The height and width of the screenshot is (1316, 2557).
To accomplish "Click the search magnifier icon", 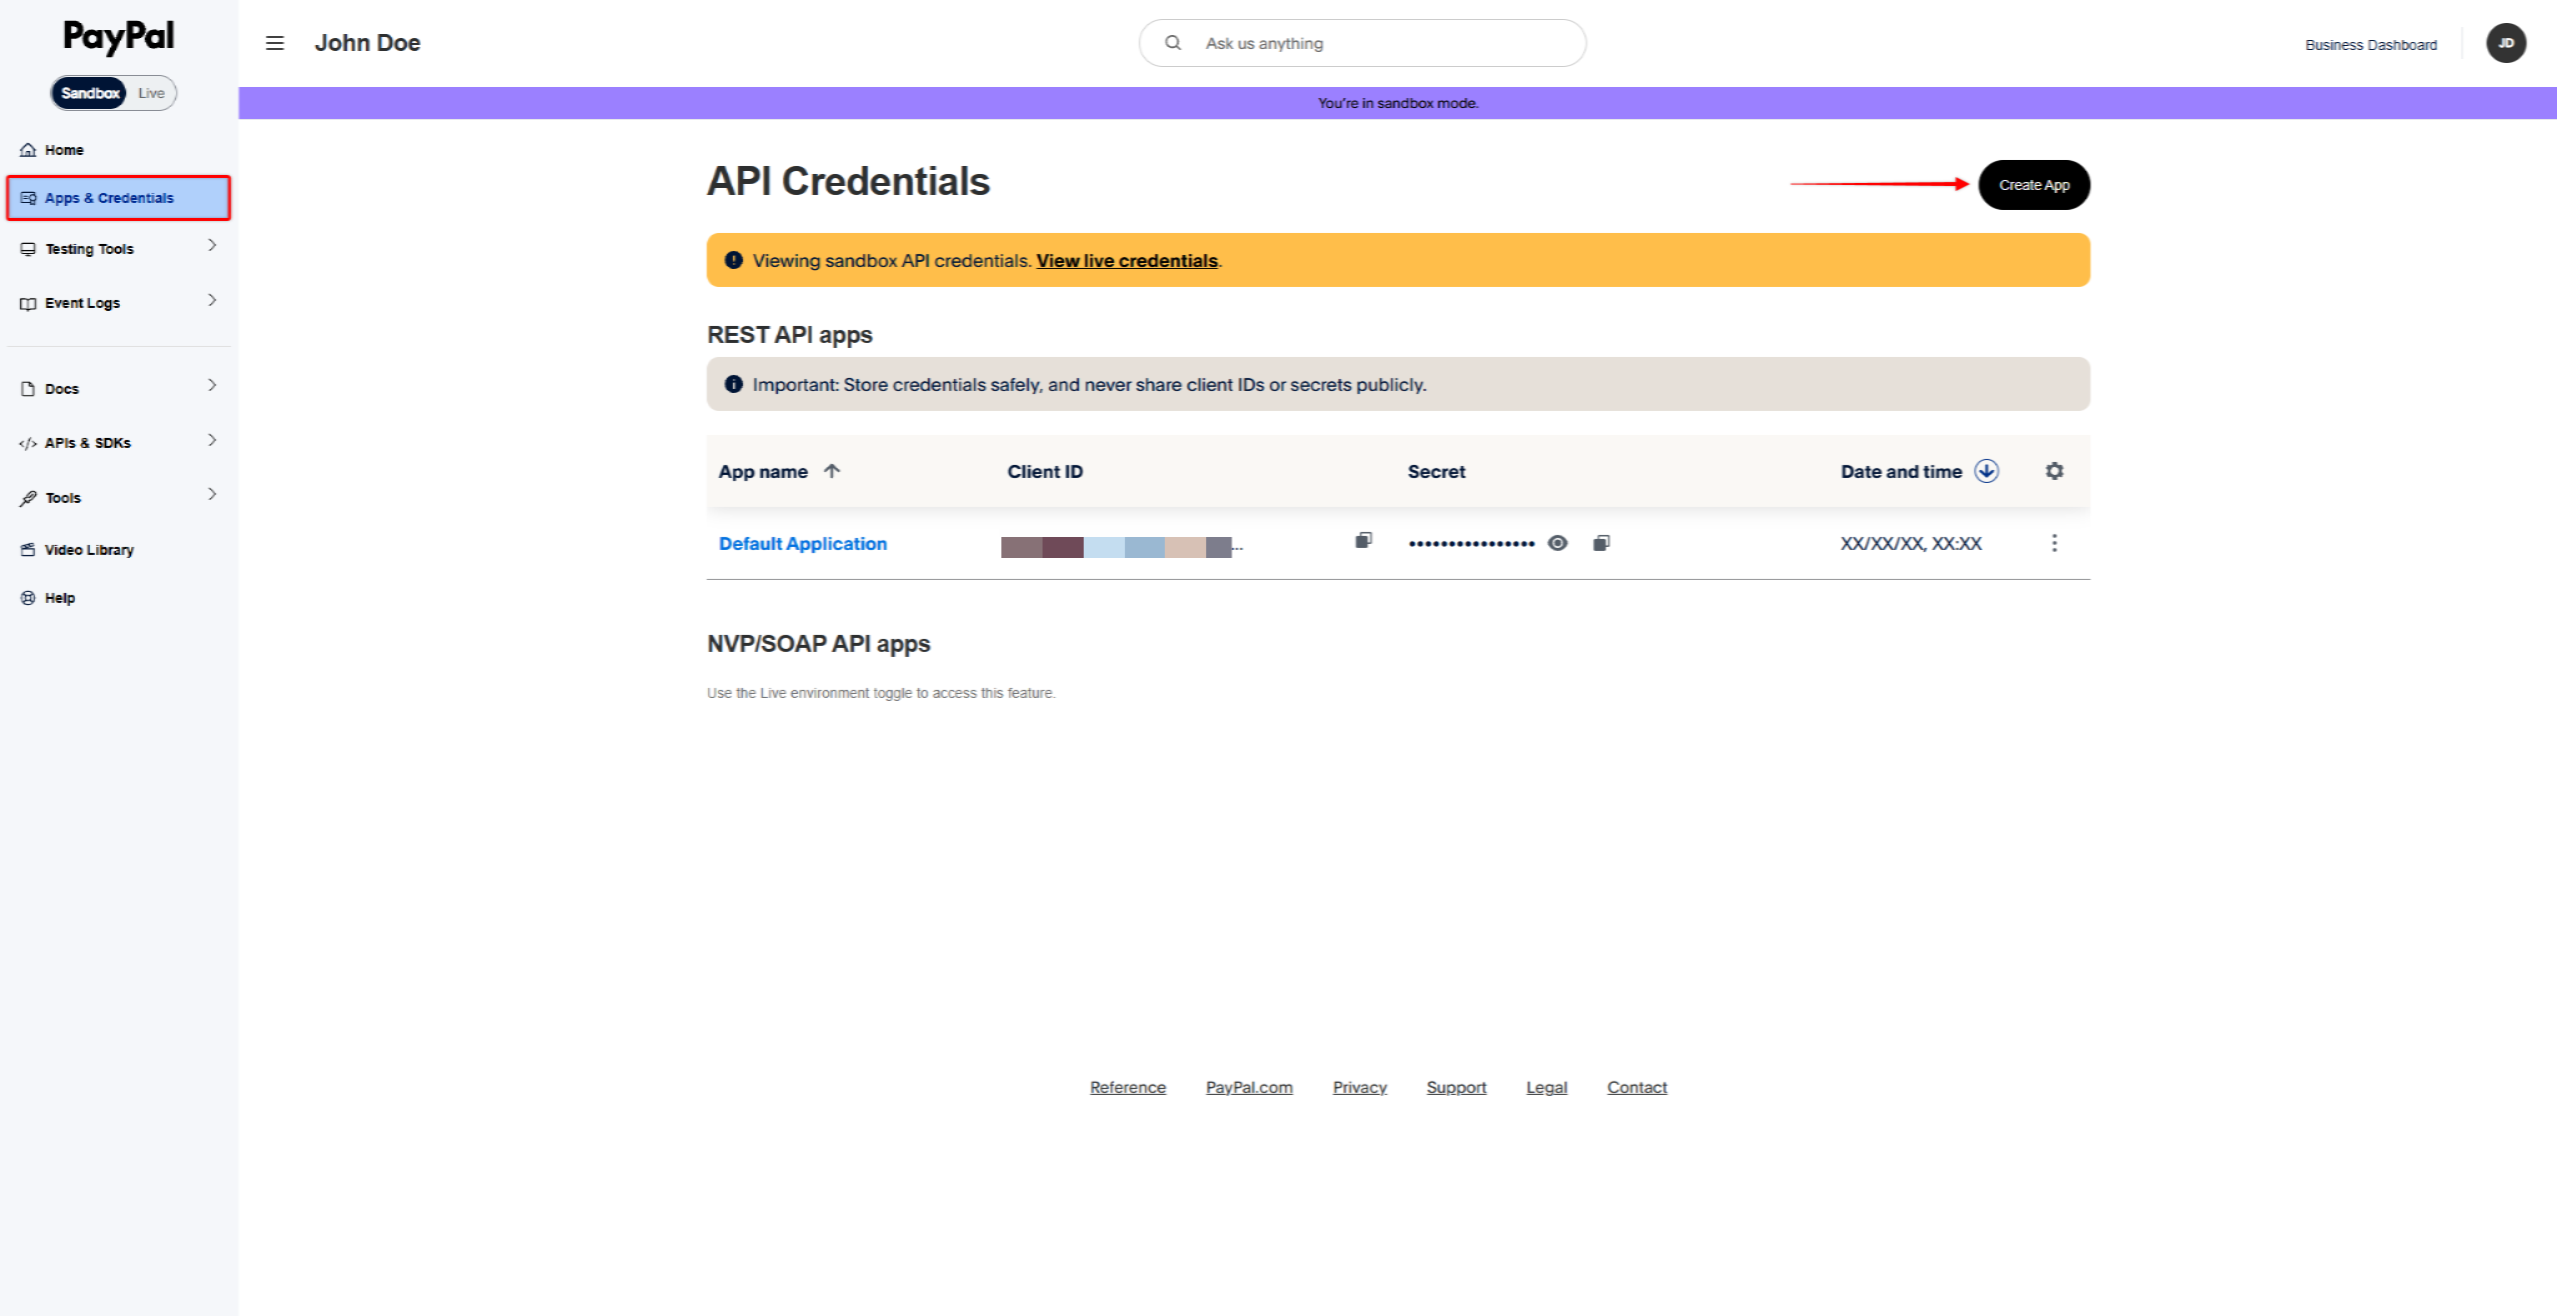I will point(1173,43).
